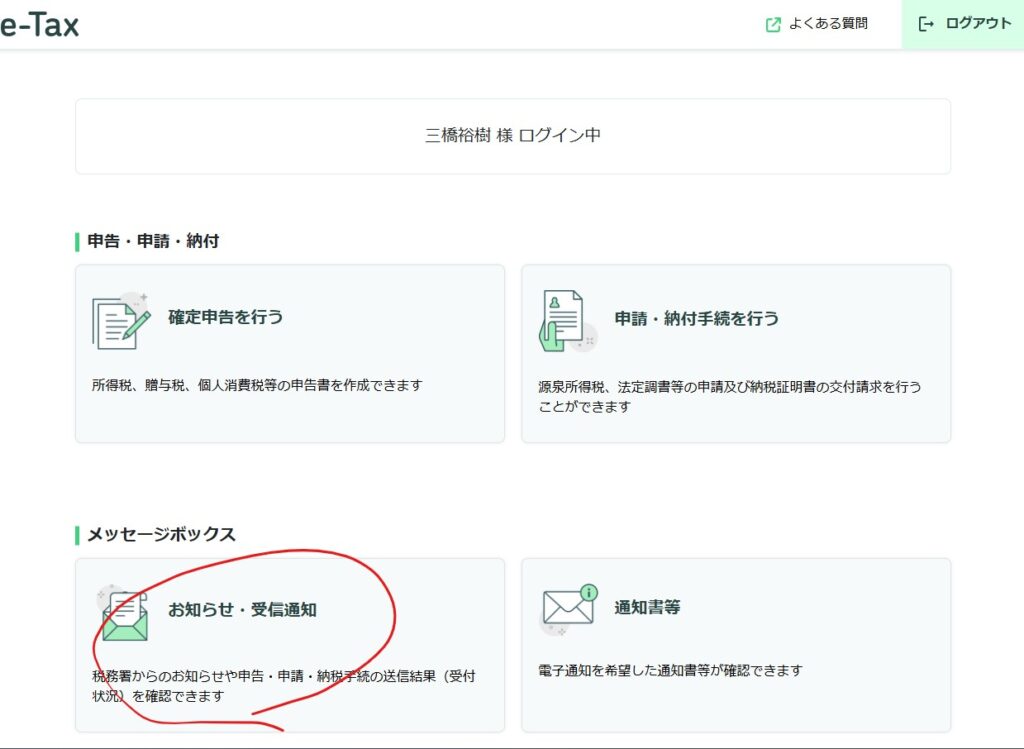Click the open envelope icon for お知らせ
This screenshot has width=1024, height=749.
123,614
